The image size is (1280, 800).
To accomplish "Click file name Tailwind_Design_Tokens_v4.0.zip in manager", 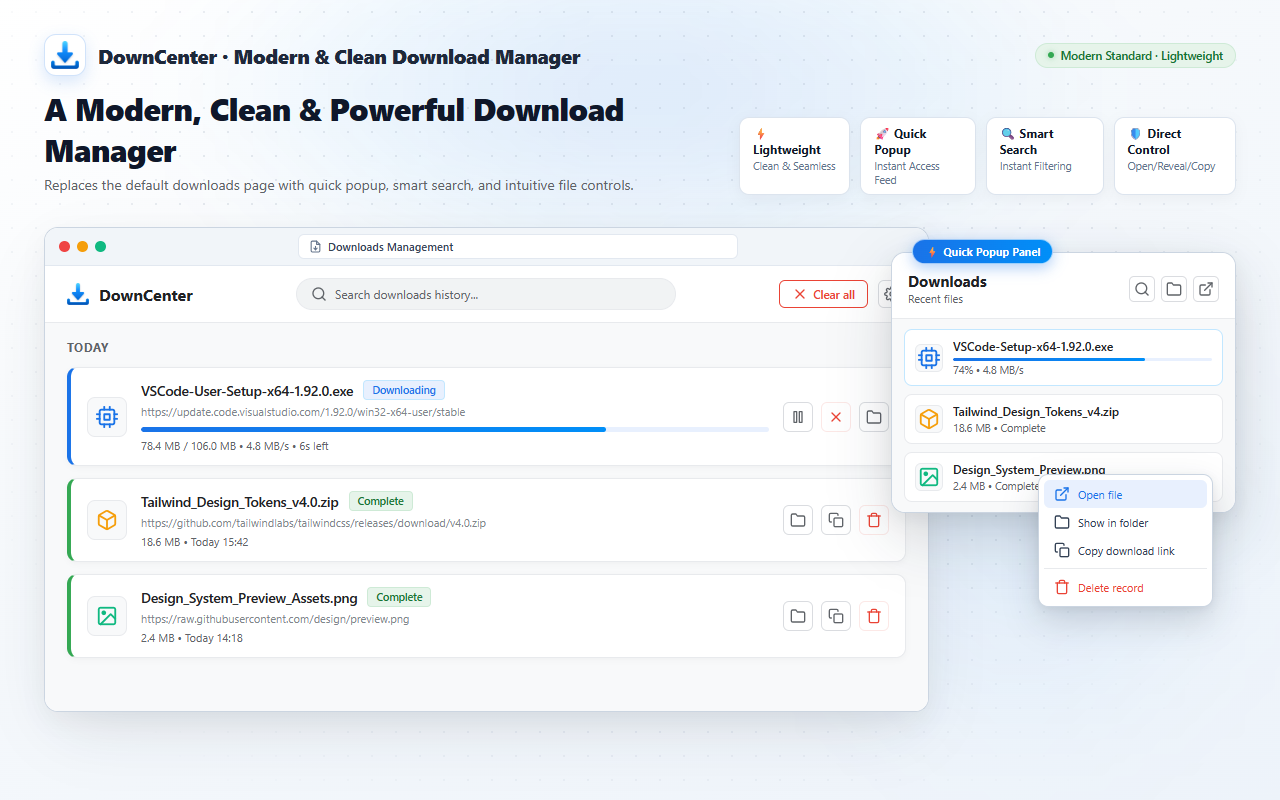I will coord(240,502).
